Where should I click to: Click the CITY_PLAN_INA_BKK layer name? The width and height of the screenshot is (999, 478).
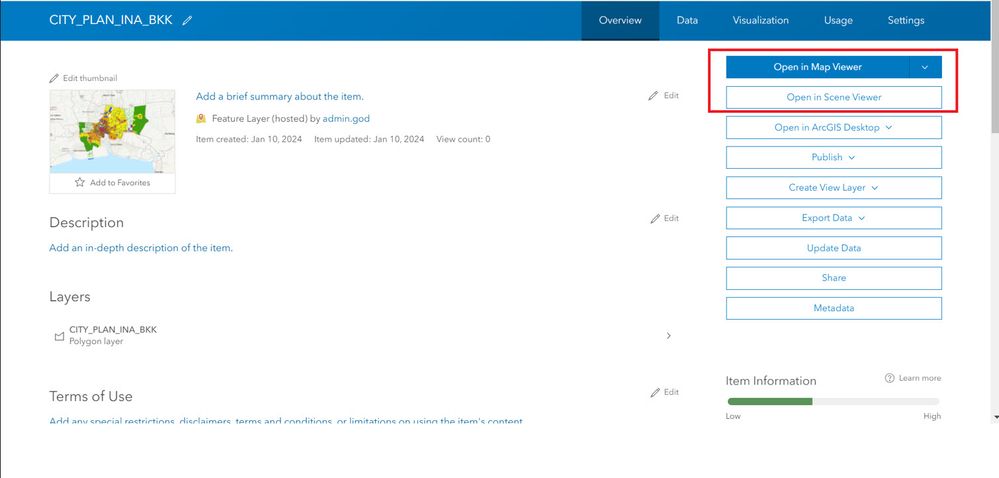coord(113,330)
